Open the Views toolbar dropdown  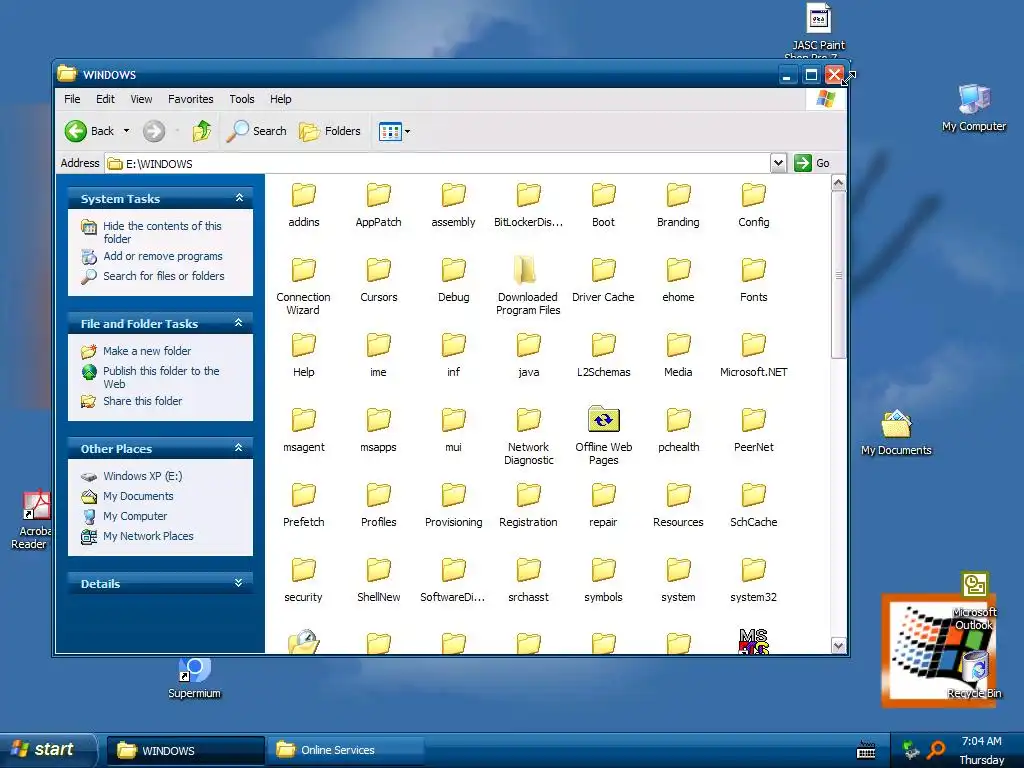[394, 131]
